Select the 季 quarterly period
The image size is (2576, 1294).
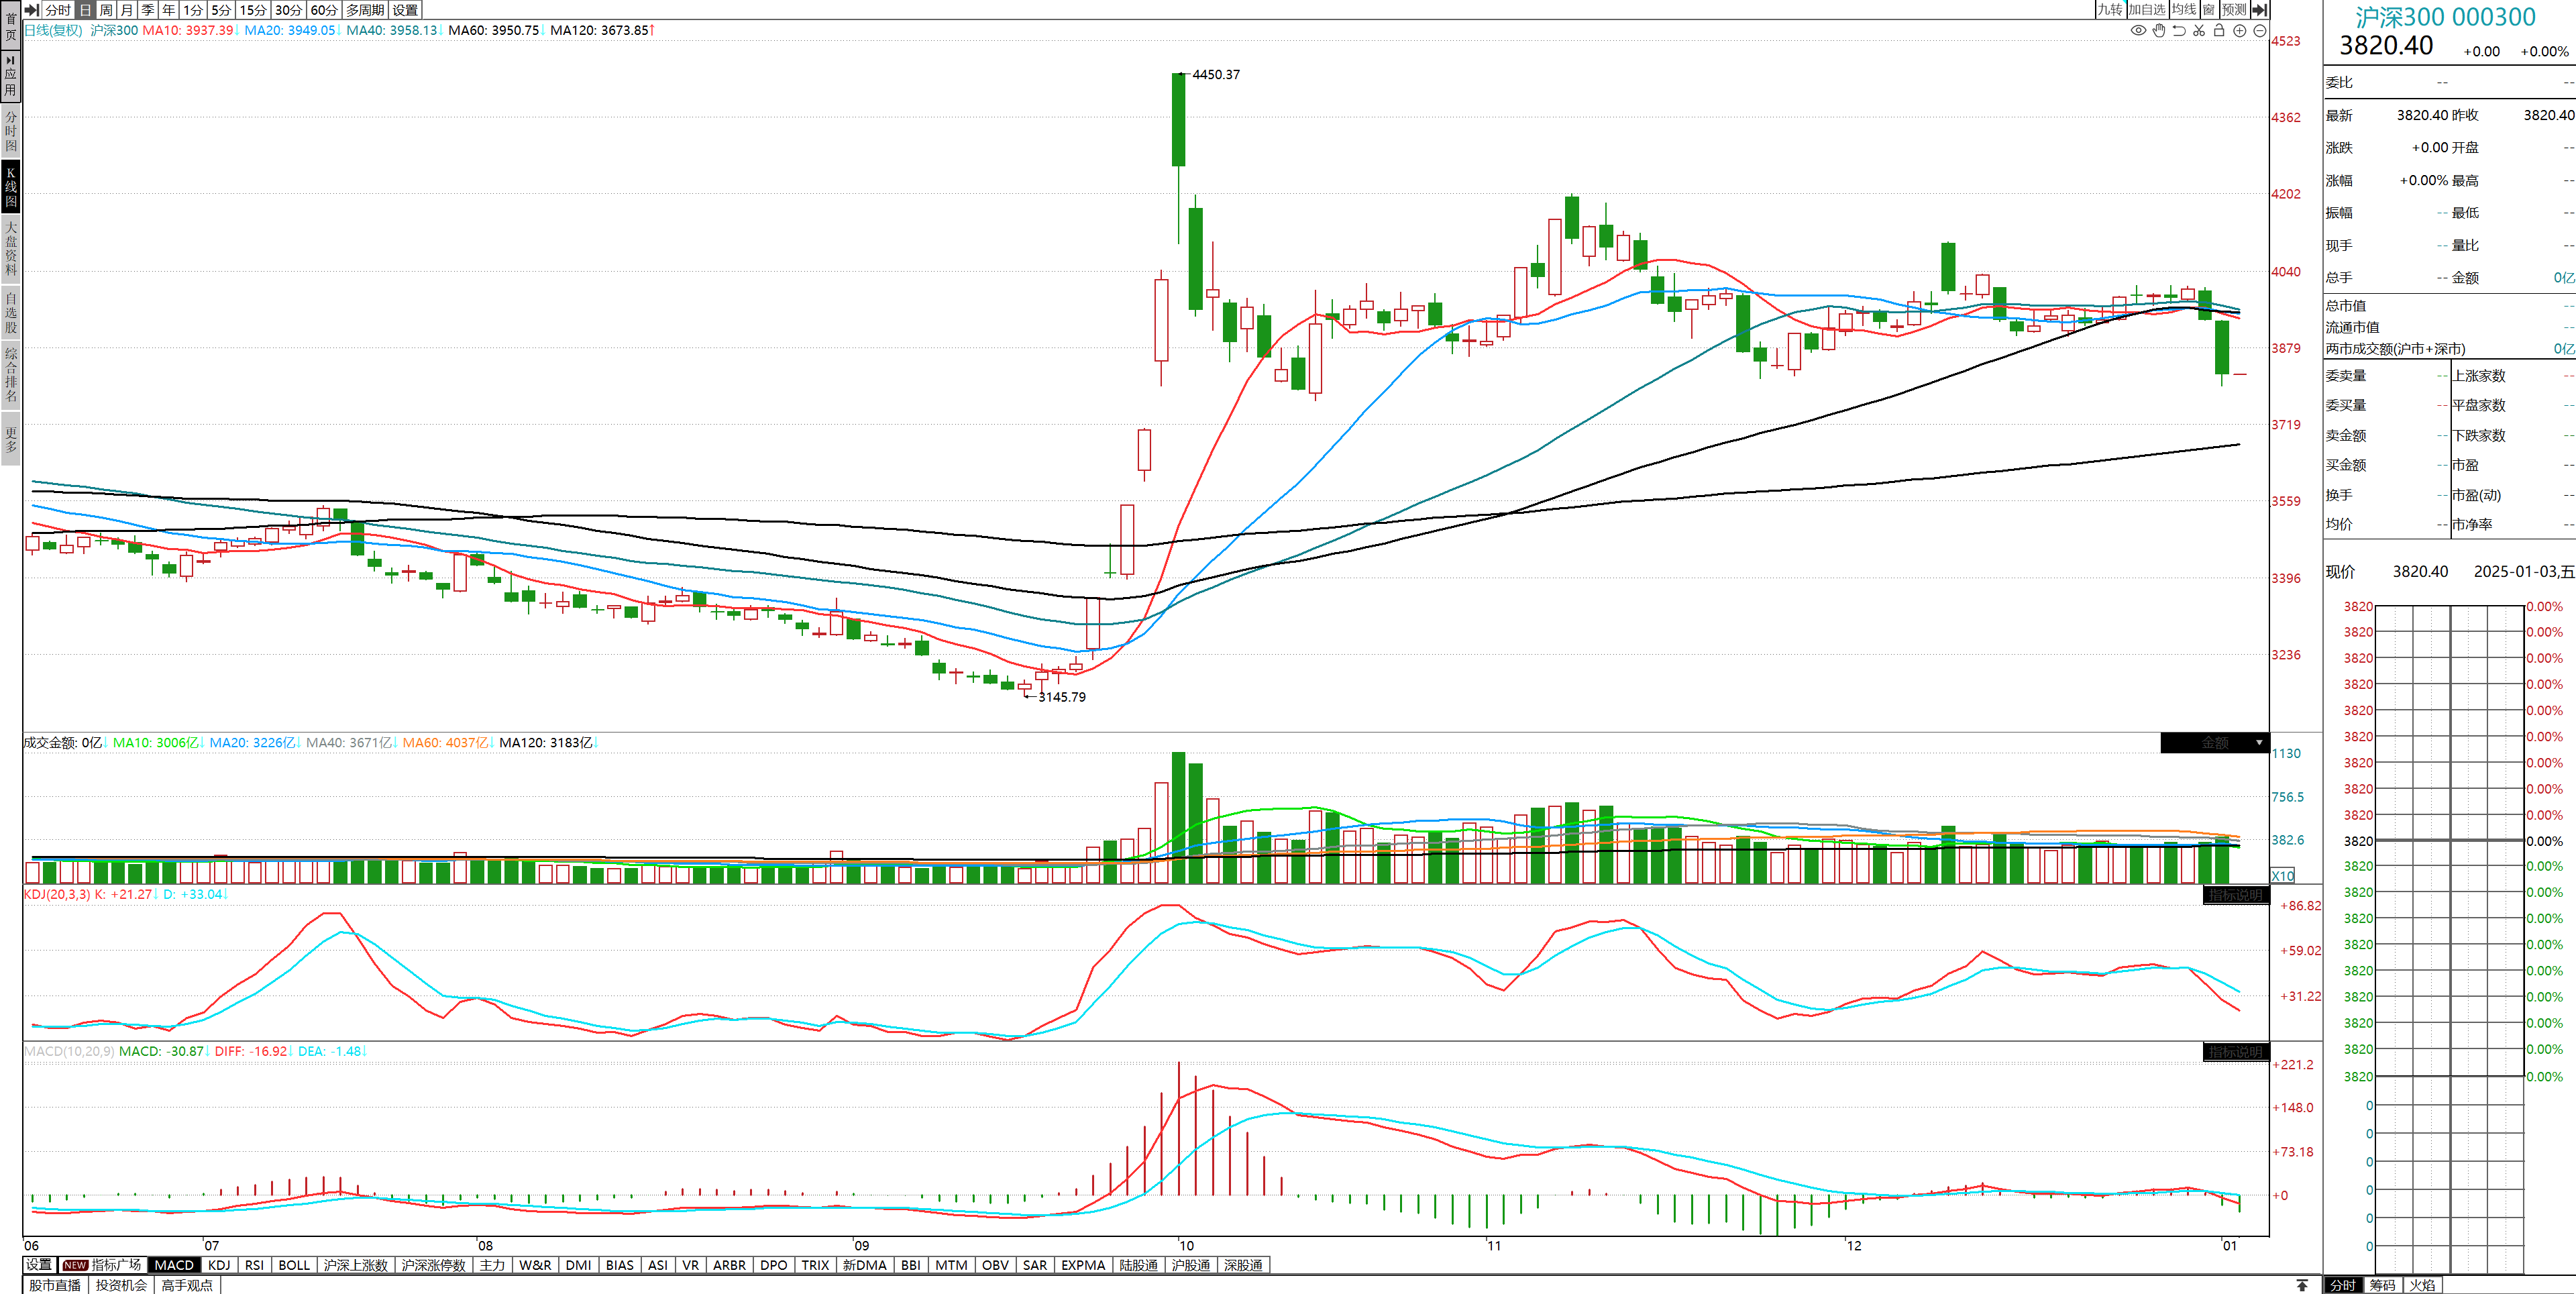pos(148,10)
